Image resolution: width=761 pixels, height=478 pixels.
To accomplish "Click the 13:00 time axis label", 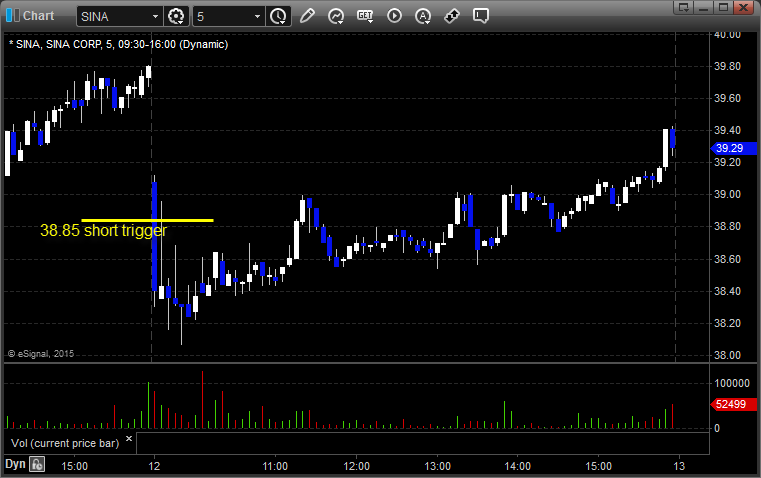I will tap(438, 466).
